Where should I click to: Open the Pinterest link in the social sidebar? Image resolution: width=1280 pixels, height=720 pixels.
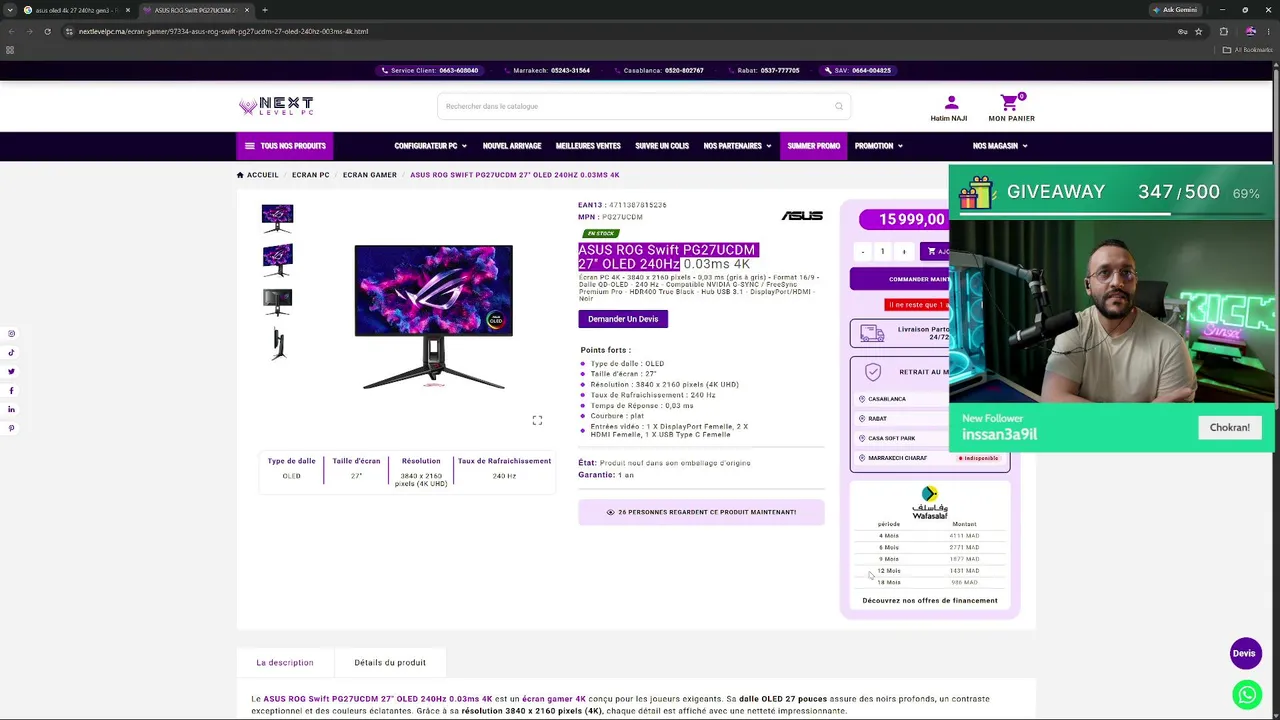point(12,428)
